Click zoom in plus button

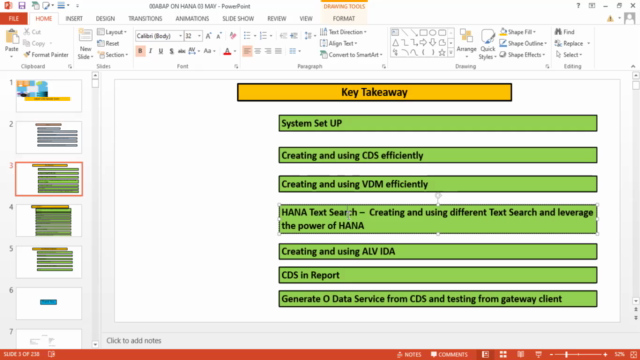coord(605,354)
